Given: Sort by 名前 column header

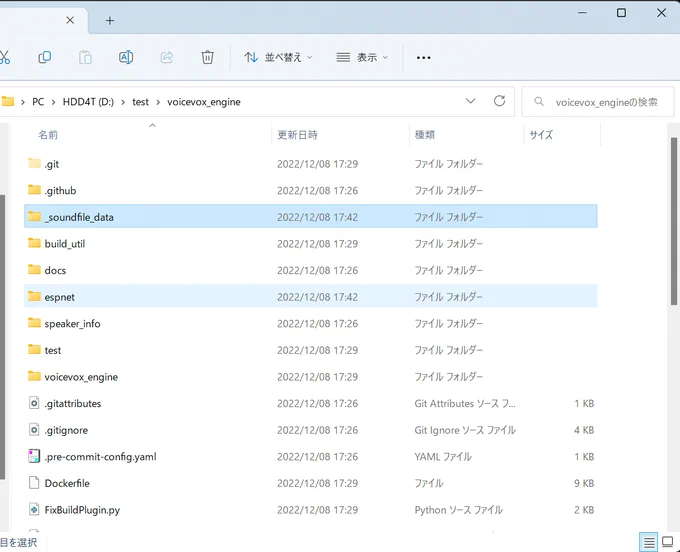Looking at the screenshot, I should (x=48, y=135).
